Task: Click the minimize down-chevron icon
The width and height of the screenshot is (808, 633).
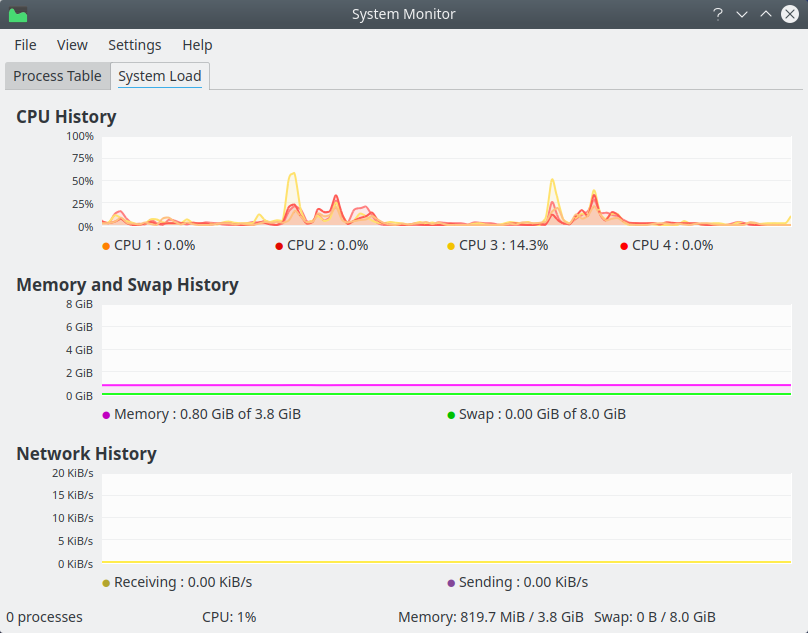Action: (742, 14)
